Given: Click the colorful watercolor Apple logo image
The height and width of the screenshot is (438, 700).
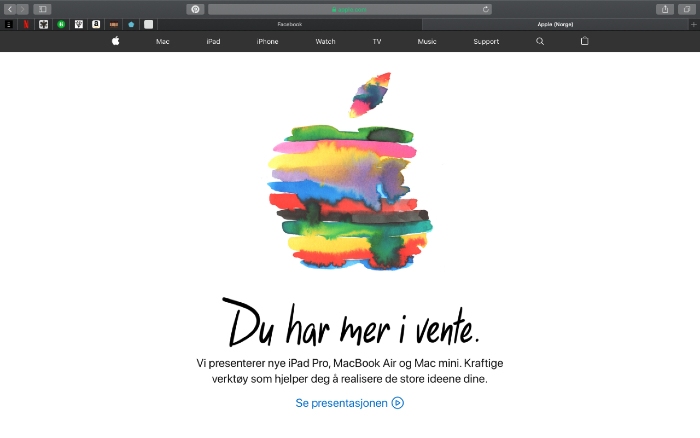Looking at the screenshot, I should [350, 171].
